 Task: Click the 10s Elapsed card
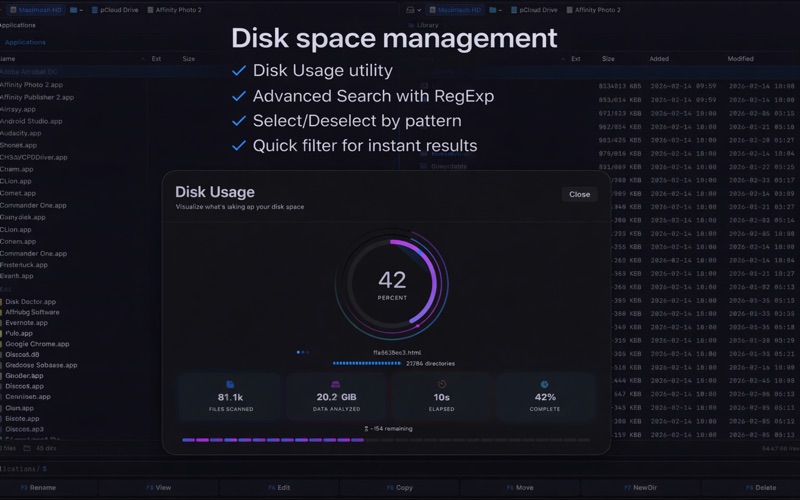(x=441, y=396)
